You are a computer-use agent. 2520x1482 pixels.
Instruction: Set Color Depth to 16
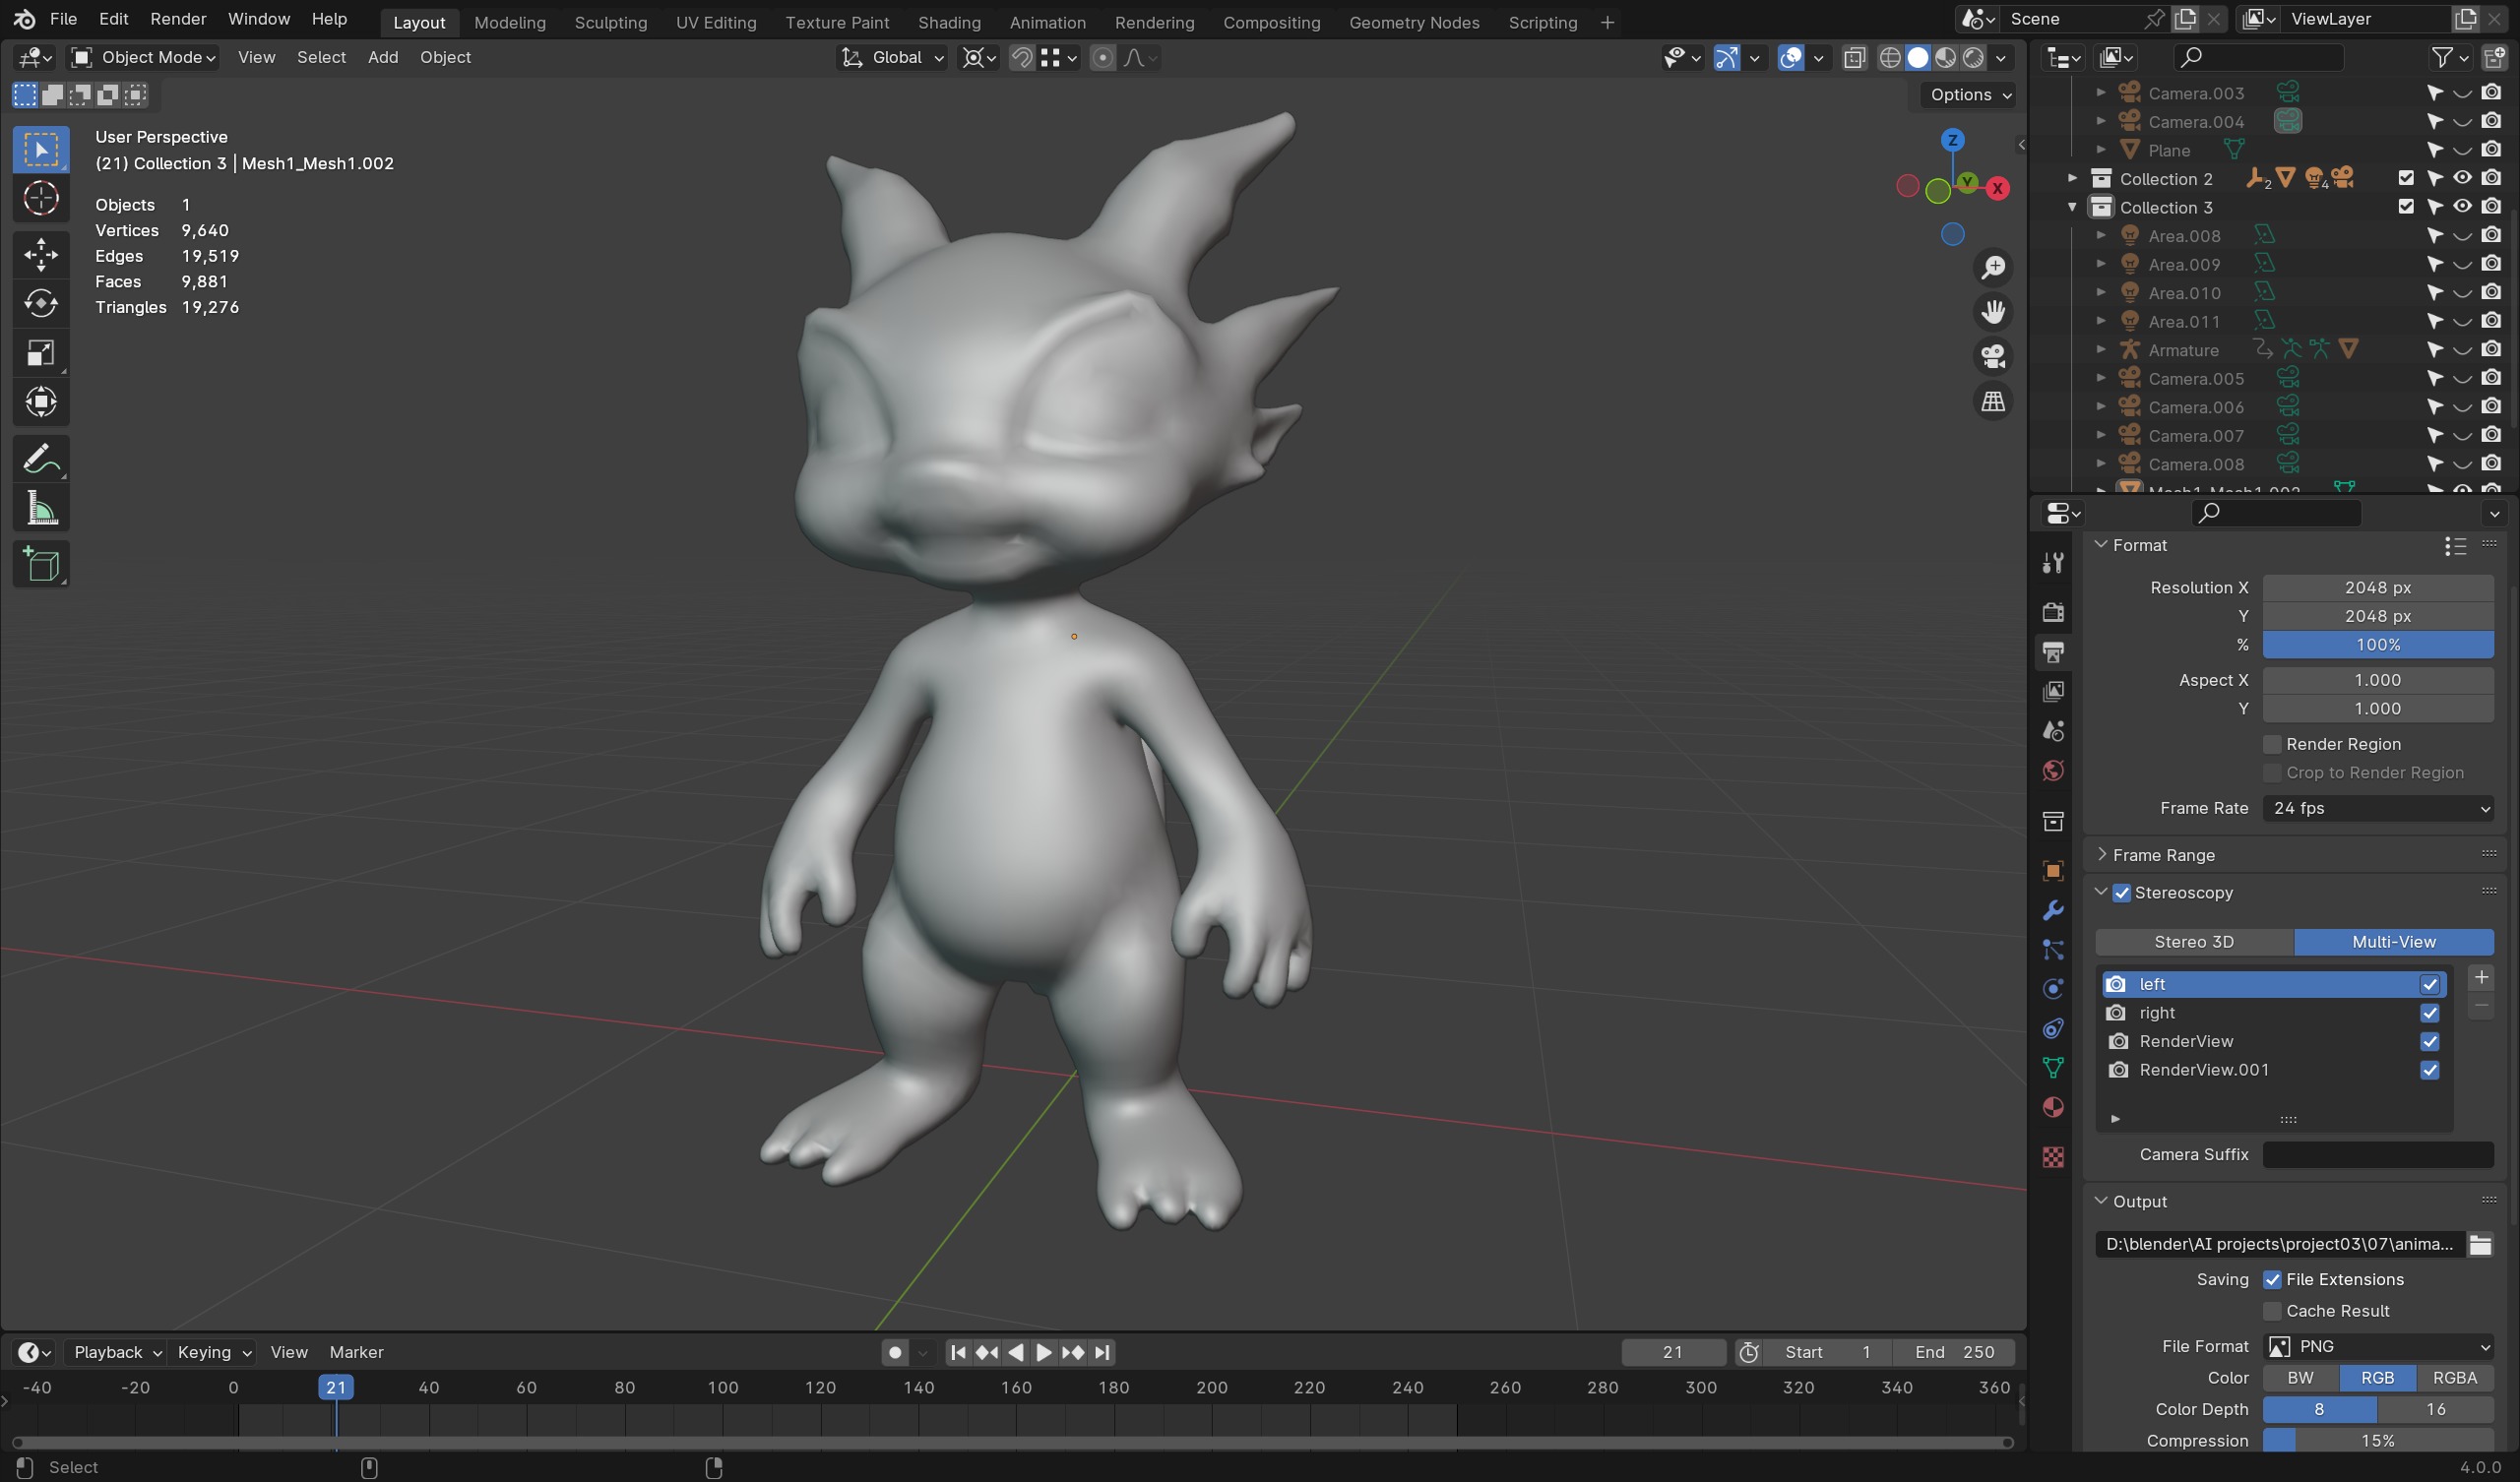pos(2435,1409)
